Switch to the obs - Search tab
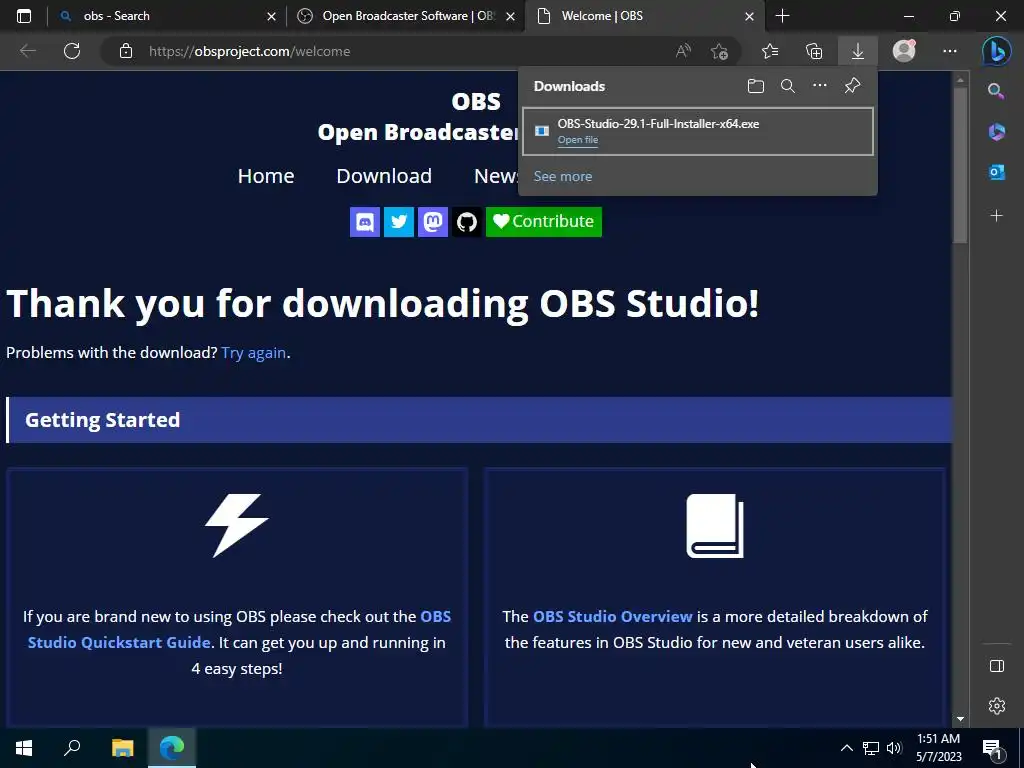This screenshot has height=768, width=1024. pyautogui.click(x=167, y=16)
